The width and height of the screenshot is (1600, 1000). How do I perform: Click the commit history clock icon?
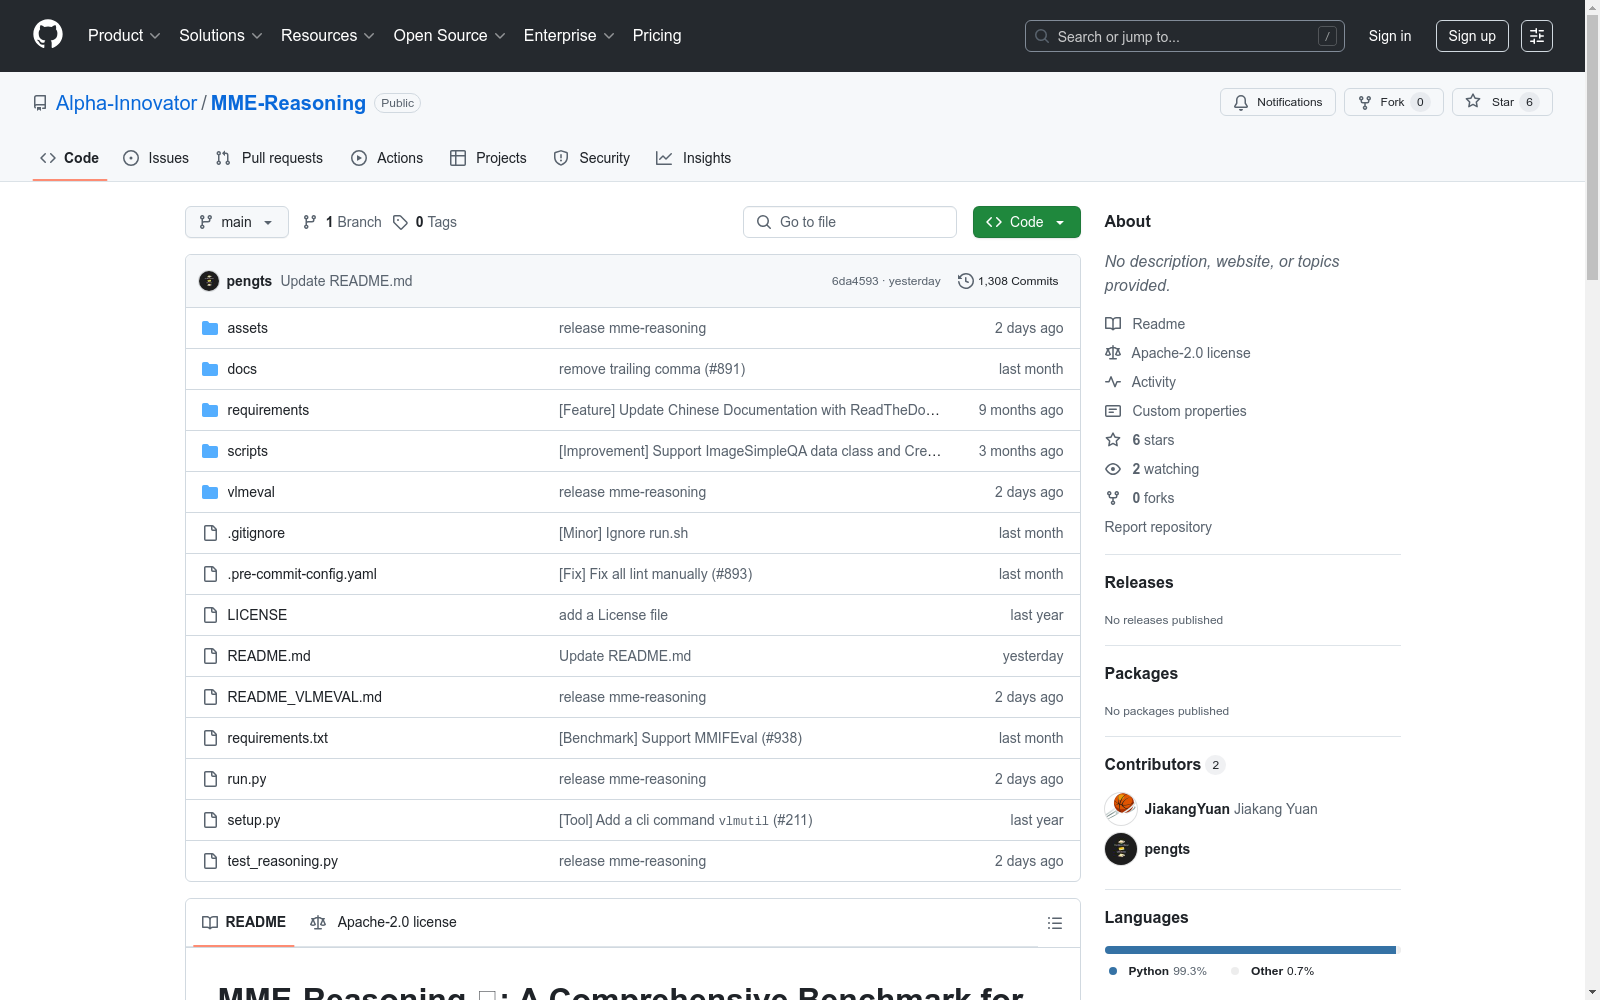click(x=966, y=281)
